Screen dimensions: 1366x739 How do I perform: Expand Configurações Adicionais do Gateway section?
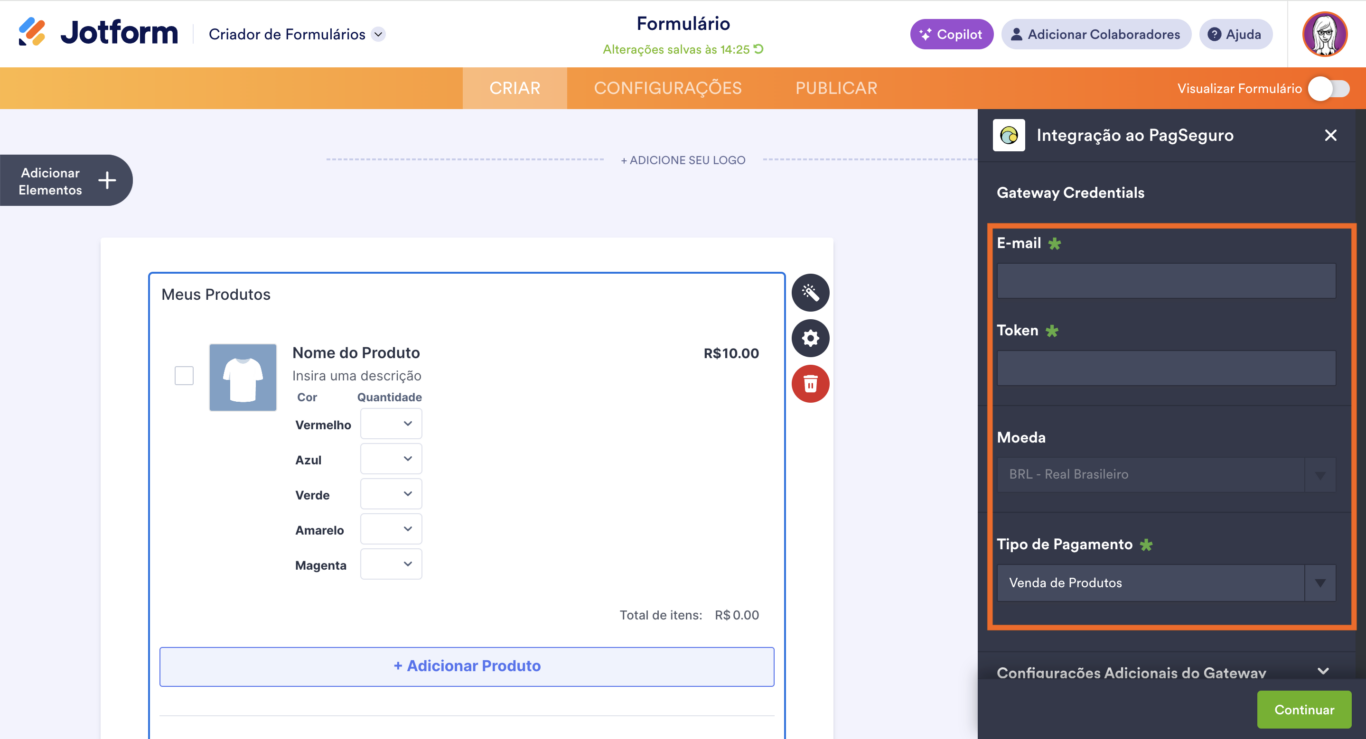[x=1164, y=672]
